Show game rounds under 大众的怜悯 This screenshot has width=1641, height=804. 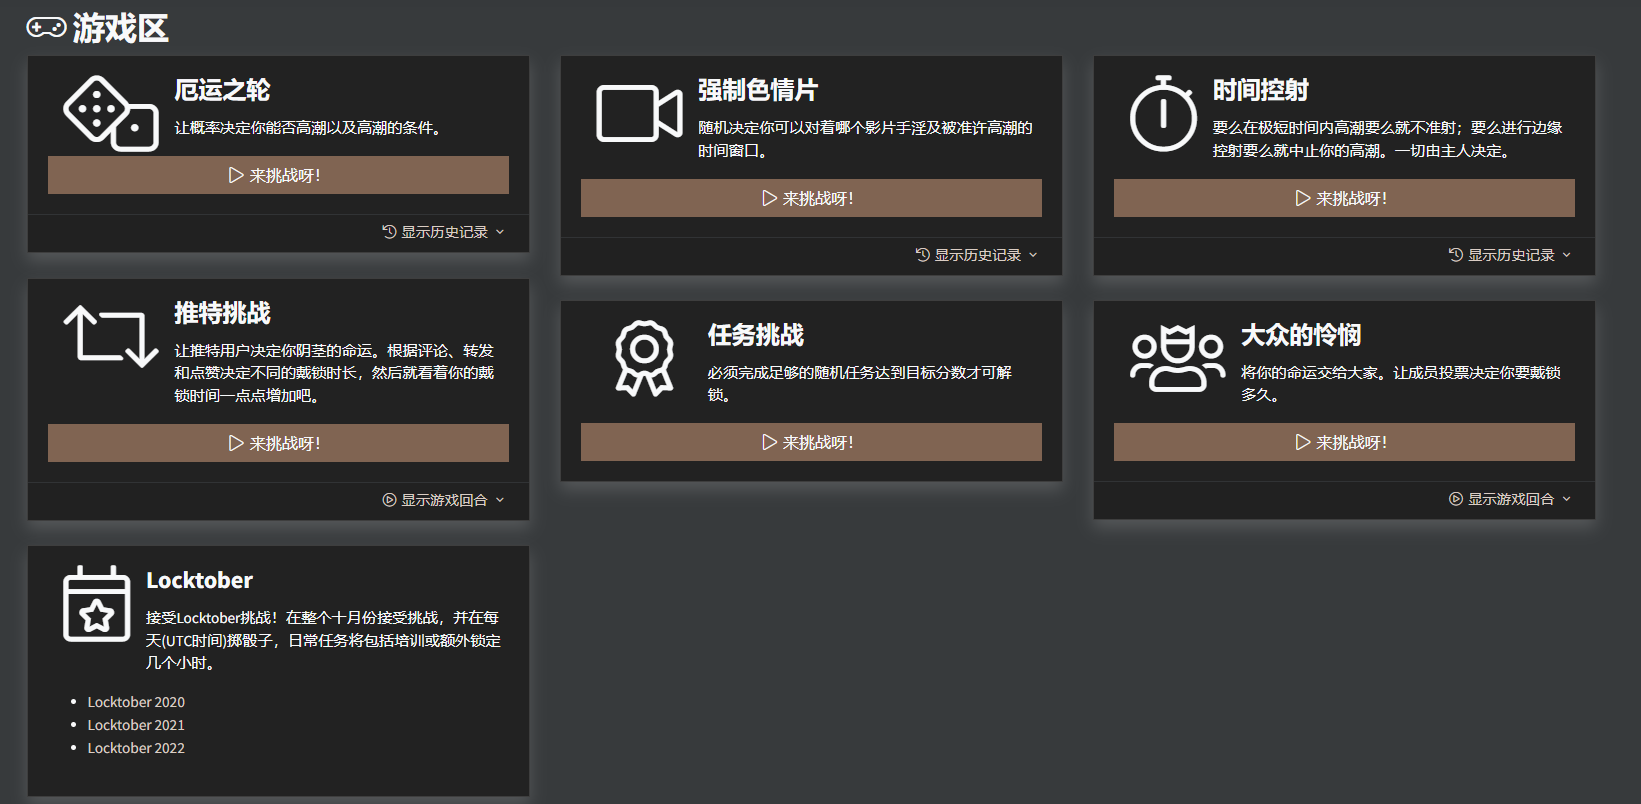pos(1509,499)
